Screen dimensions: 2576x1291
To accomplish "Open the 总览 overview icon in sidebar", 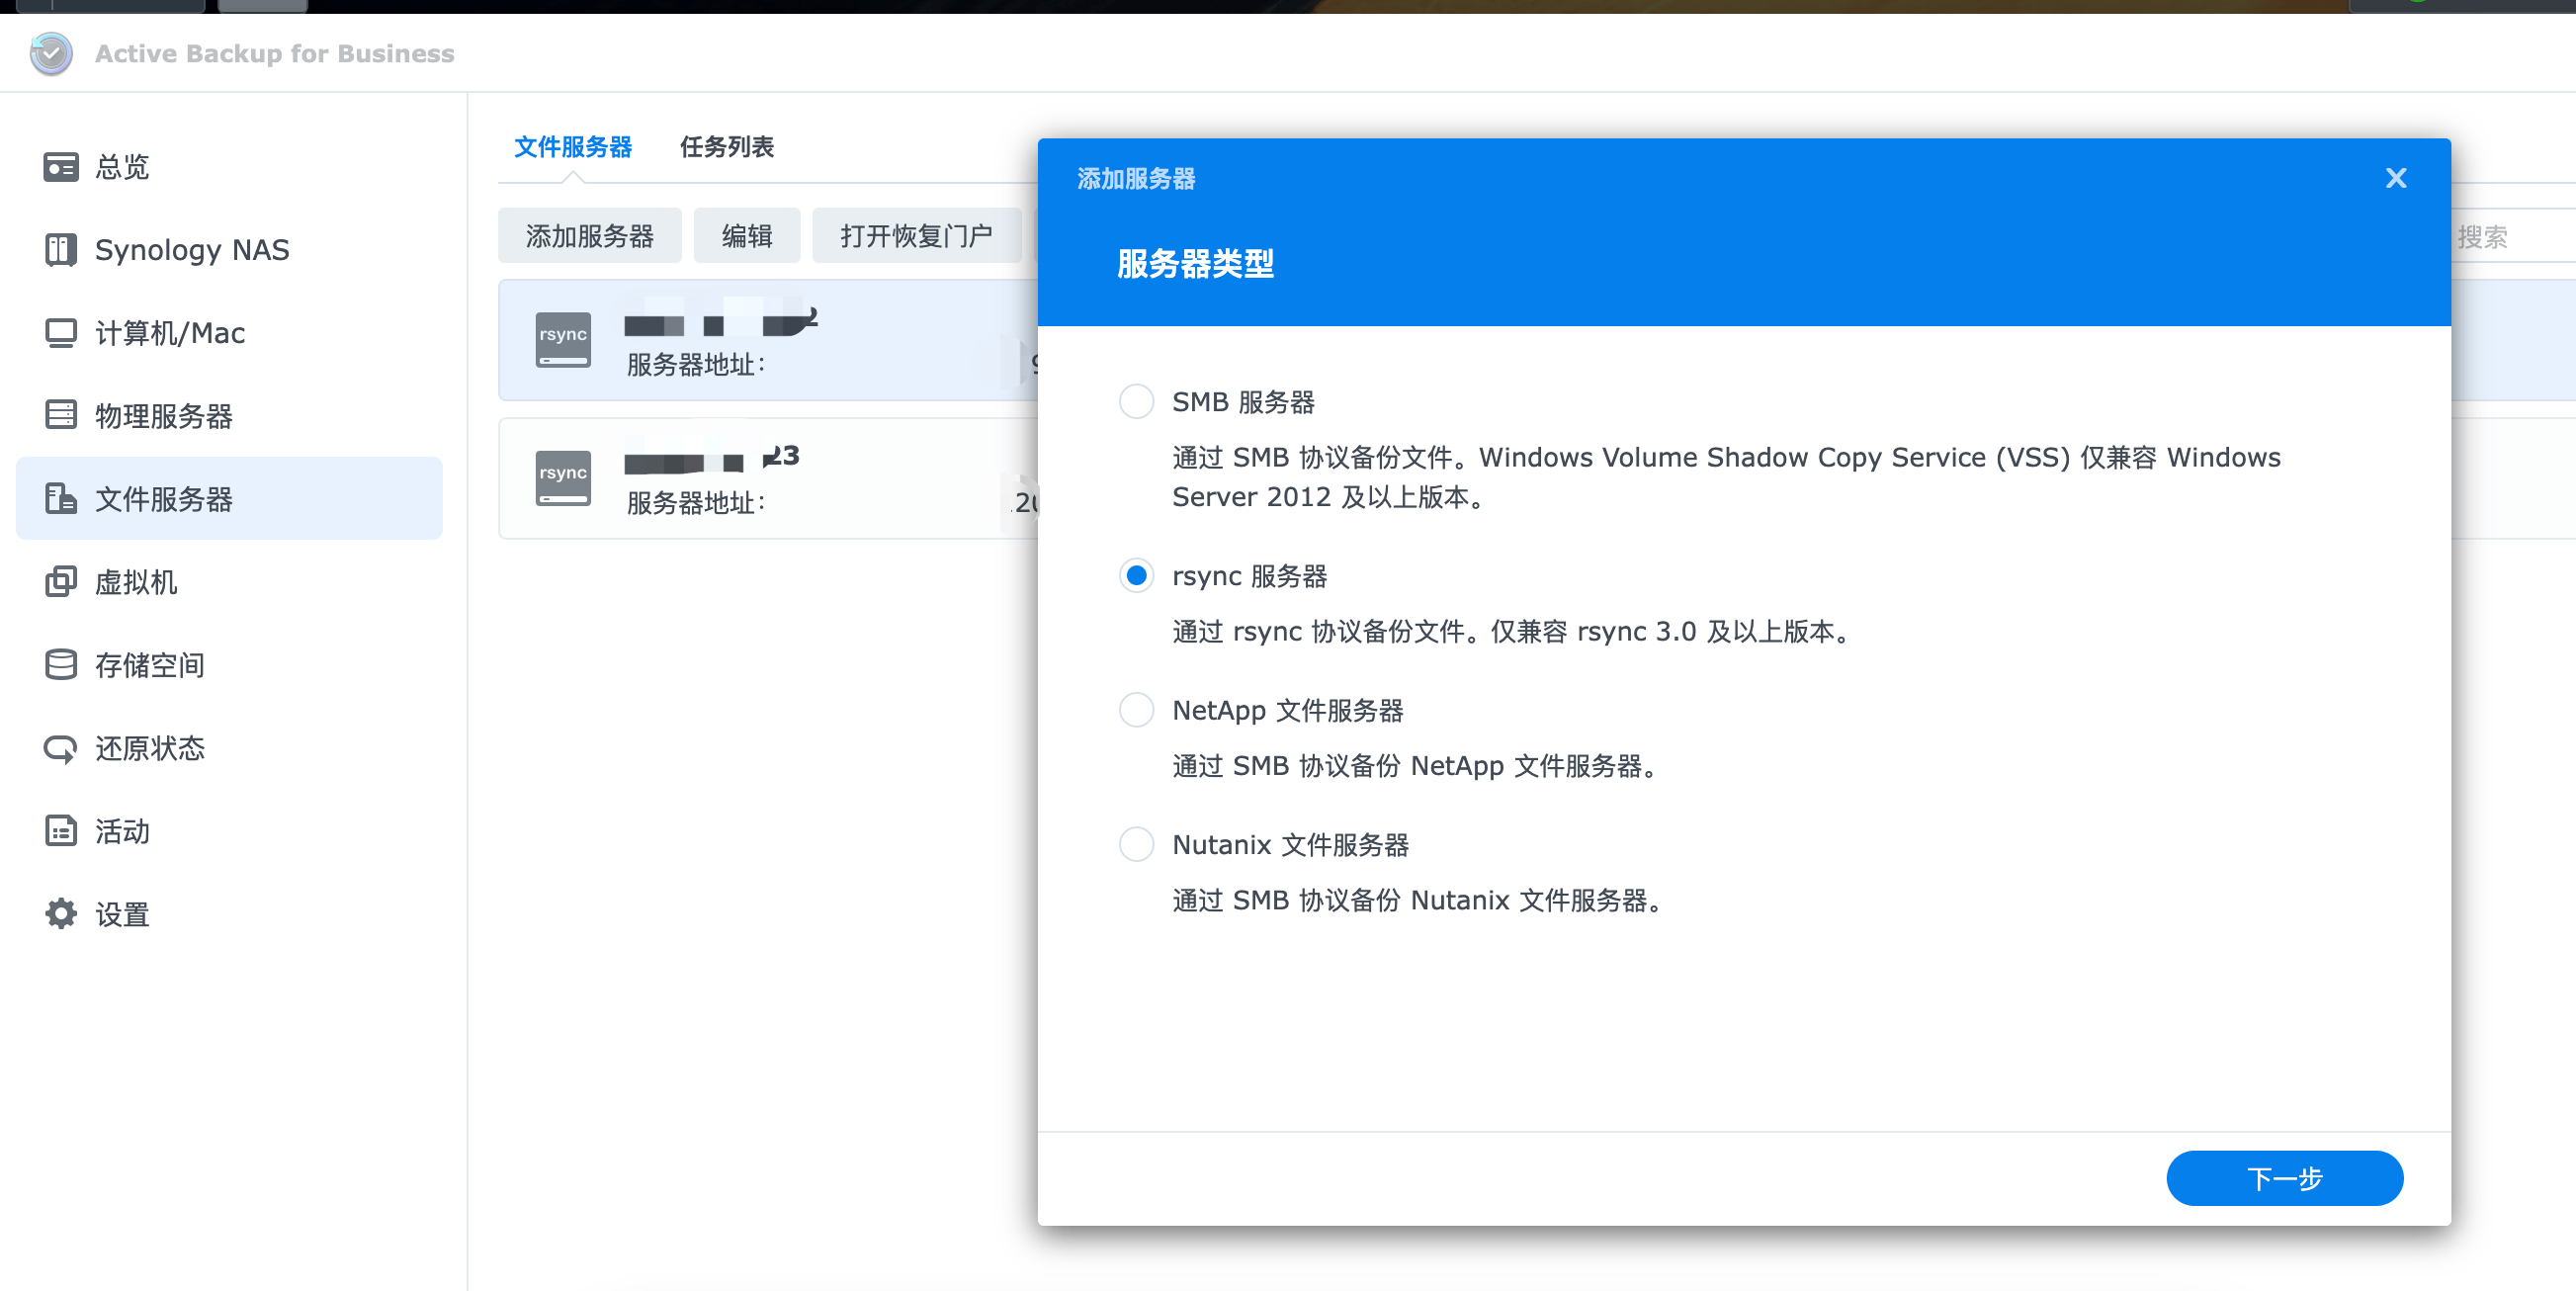I will [61, 167].
